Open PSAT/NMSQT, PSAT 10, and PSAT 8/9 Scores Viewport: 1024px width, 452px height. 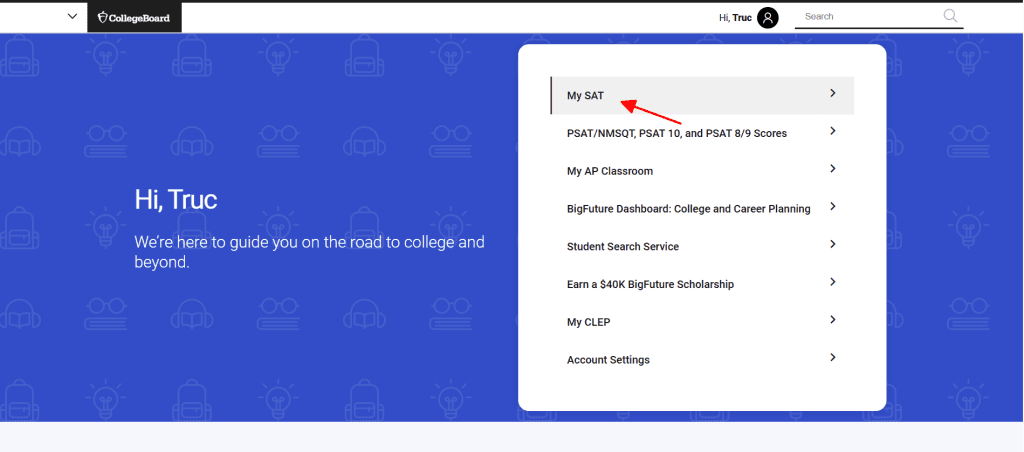click(x=703, y=133)
